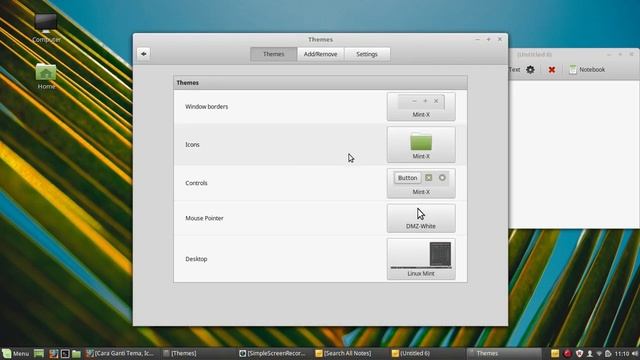Switch to the [Themes] taskbar window
This screenshot has height=360, width=640.
click(x=199, y=353)
